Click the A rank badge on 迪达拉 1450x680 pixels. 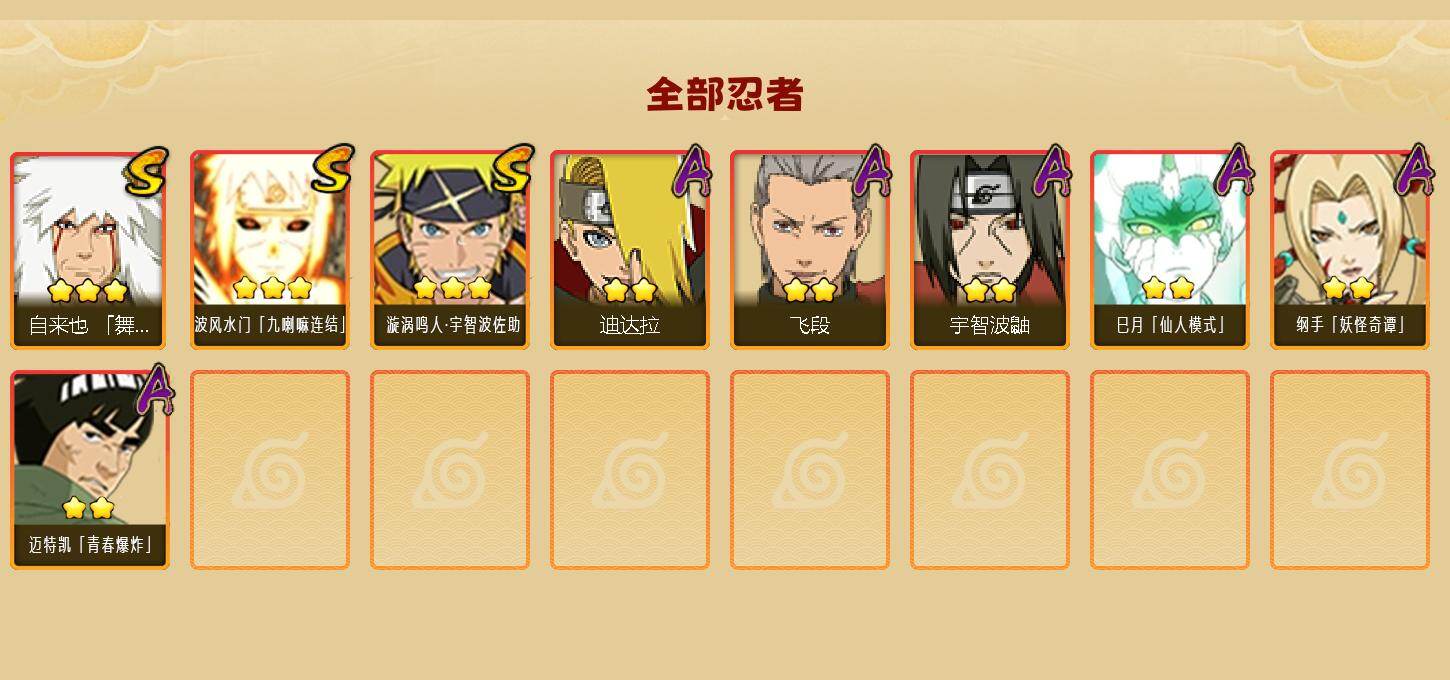(692, 170)
